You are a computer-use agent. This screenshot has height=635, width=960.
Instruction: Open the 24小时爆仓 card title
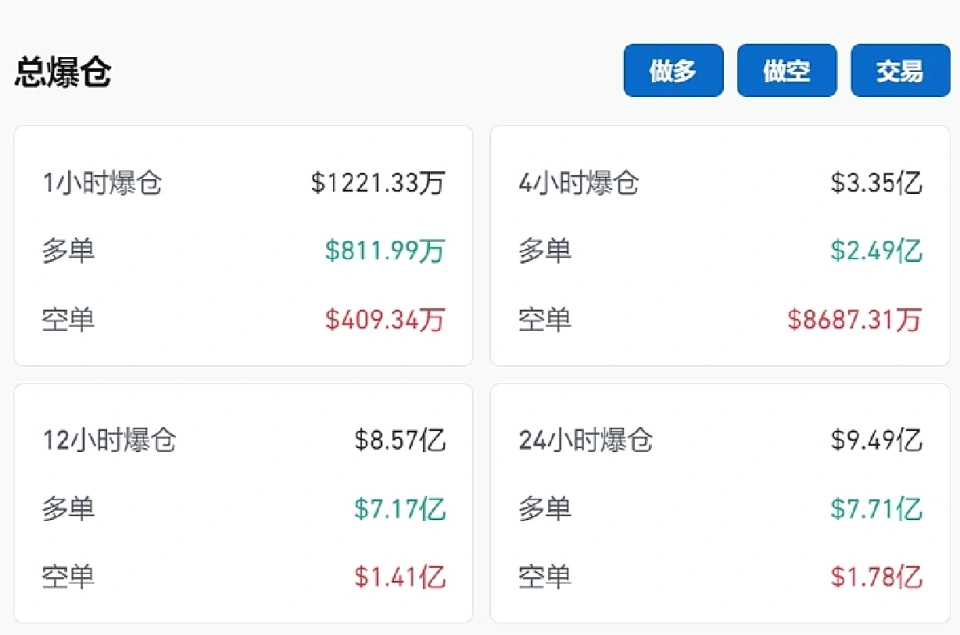pyautogui.click(x=586, y=440)
